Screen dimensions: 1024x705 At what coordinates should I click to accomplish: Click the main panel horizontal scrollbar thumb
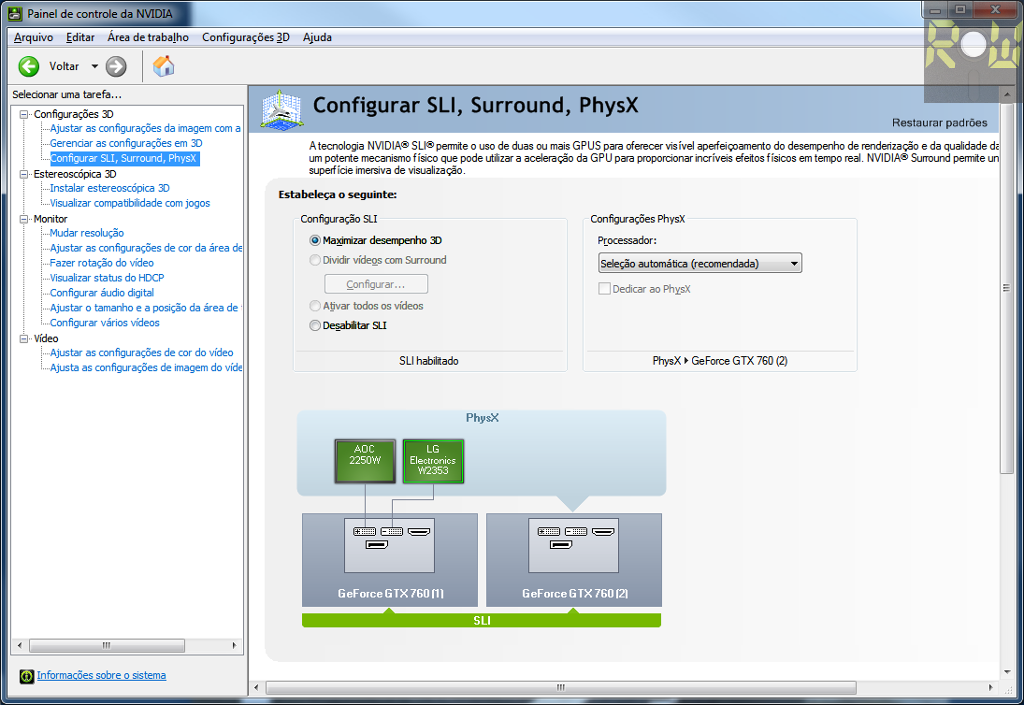pos(561,687)
